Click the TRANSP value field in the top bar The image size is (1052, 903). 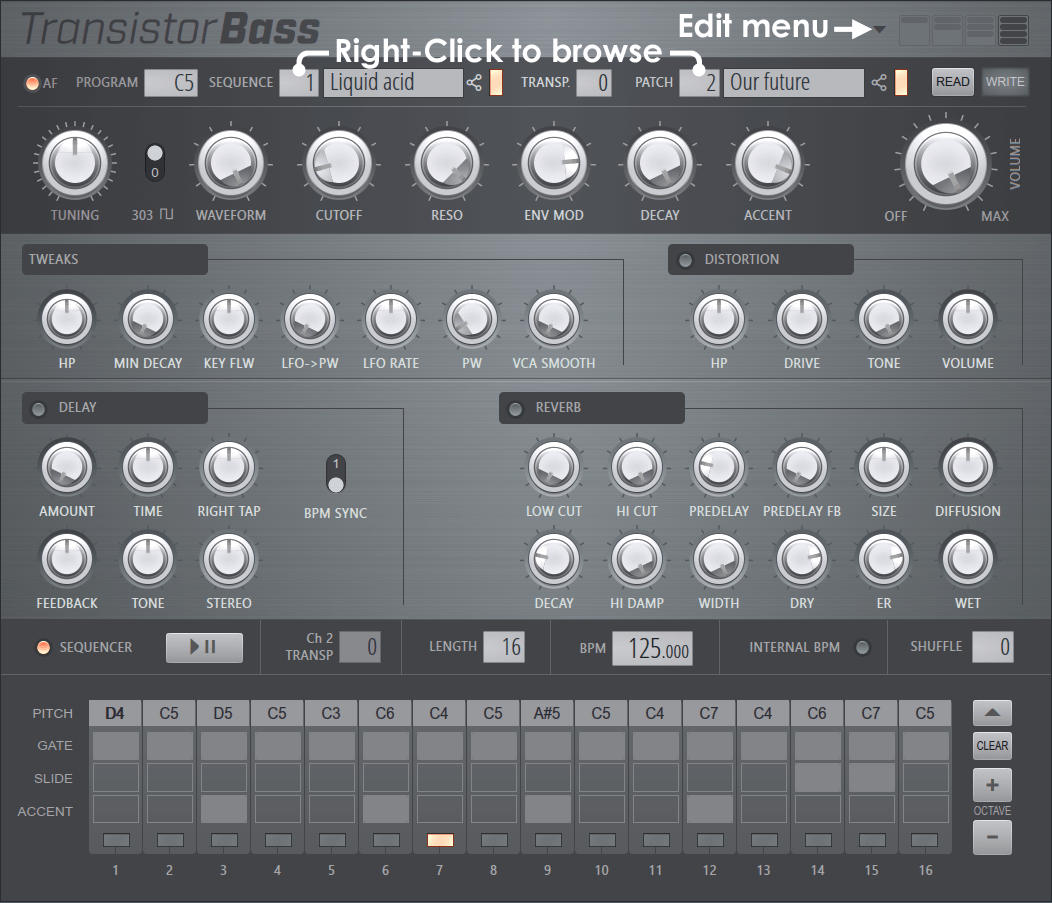[594, 83]
